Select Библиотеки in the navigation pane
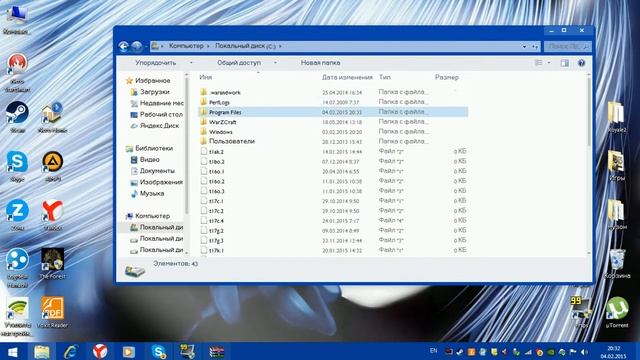 154,149
